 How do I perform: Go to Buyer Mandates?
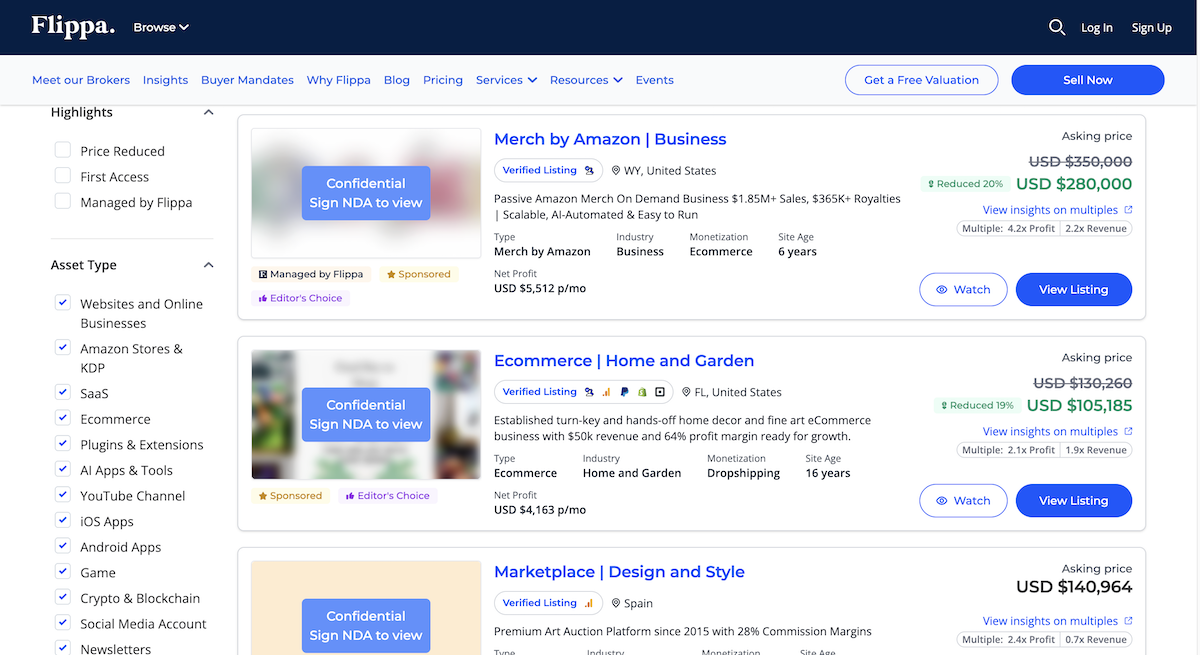click(x=247, y=80)
